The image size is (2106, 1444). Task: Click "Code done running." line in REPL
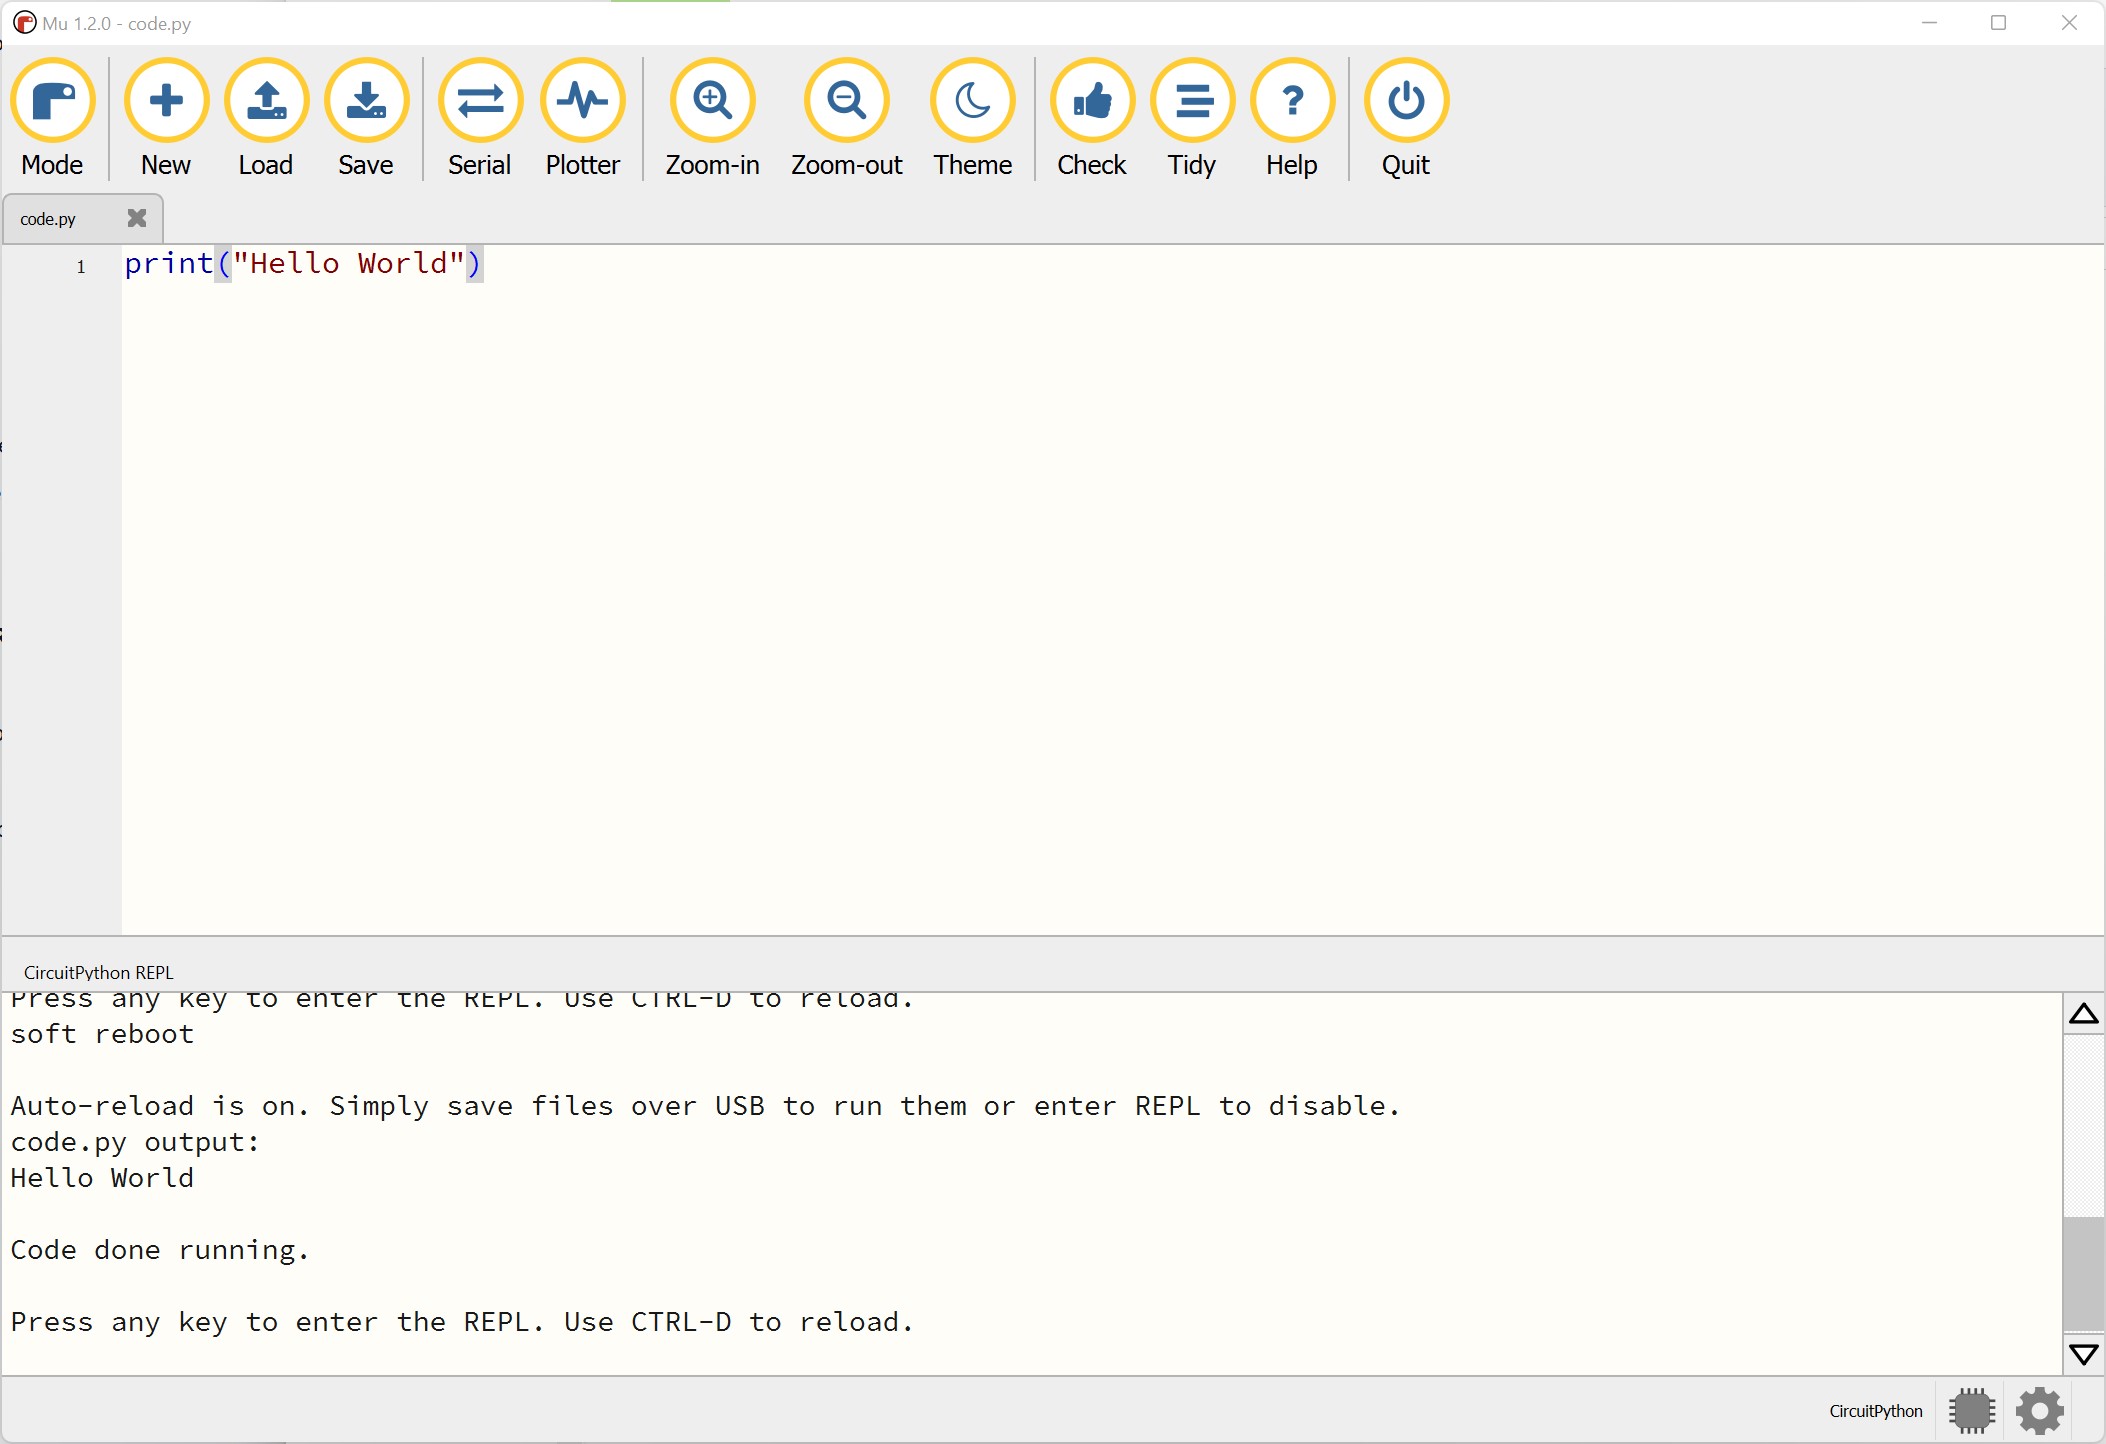coord(160,1250)
